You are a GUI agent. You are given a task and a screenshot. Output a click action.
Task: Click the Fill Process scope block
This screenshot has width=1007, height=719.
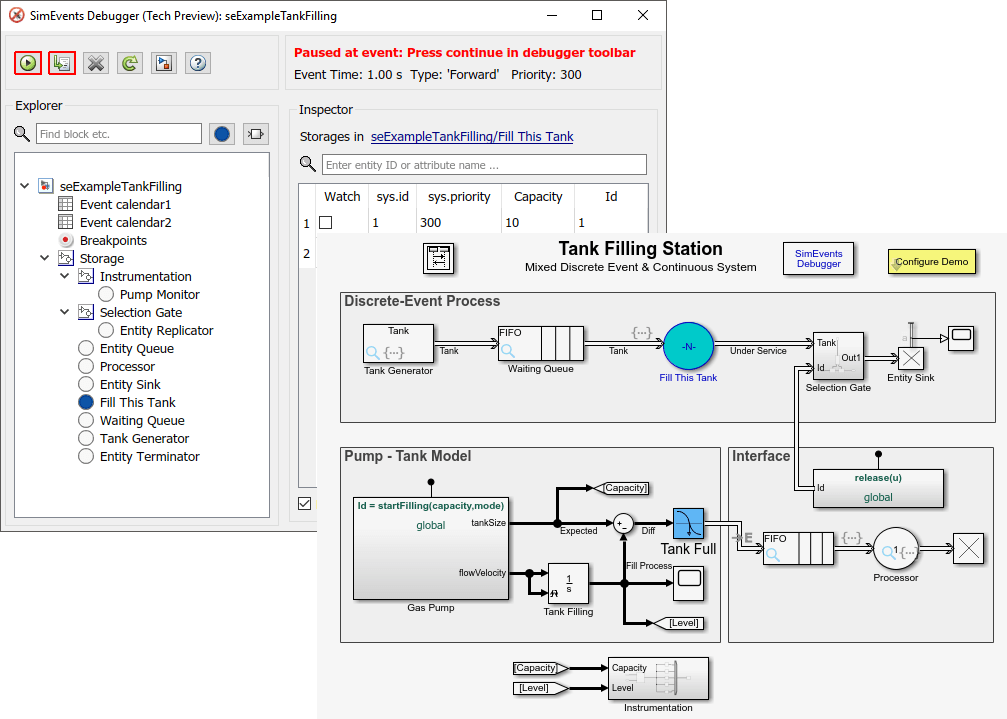688,584
